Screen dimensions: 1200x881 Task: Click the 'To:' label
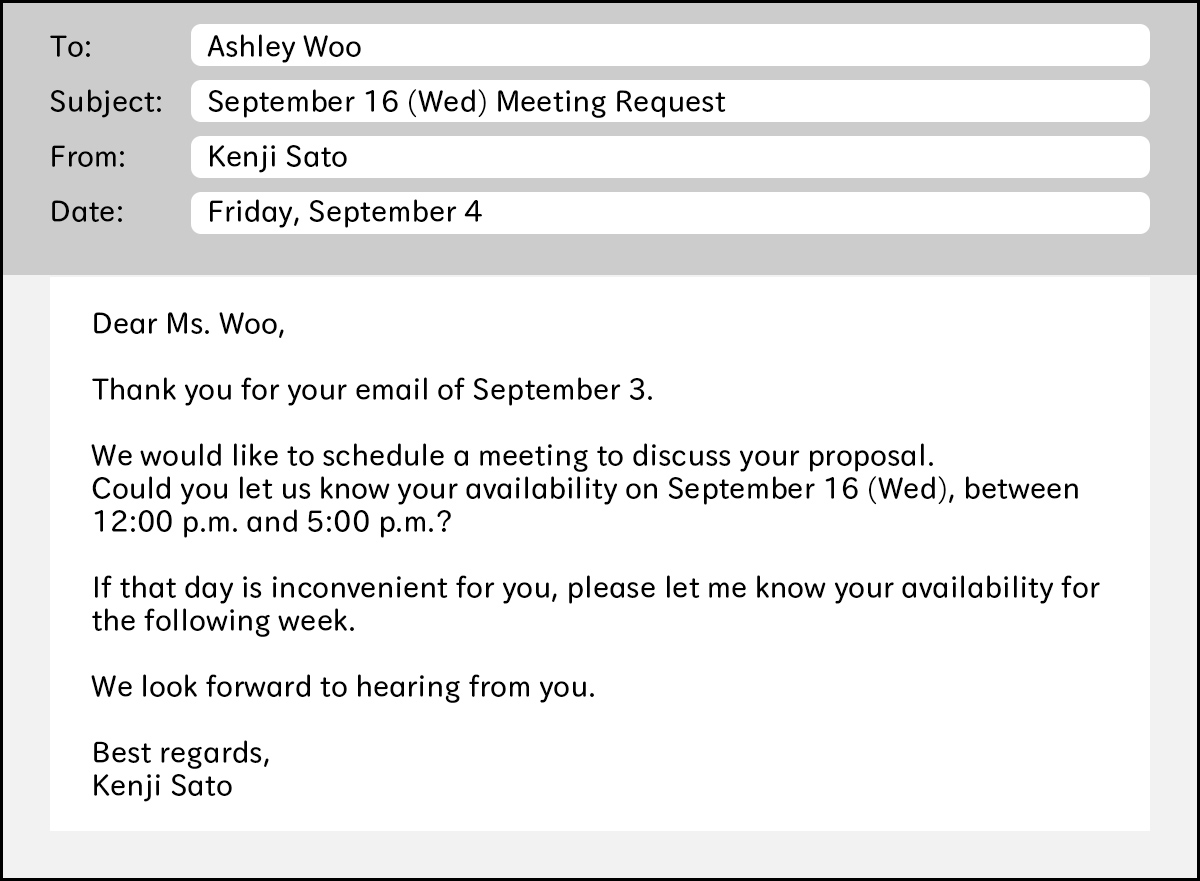[x=71, y=47]
